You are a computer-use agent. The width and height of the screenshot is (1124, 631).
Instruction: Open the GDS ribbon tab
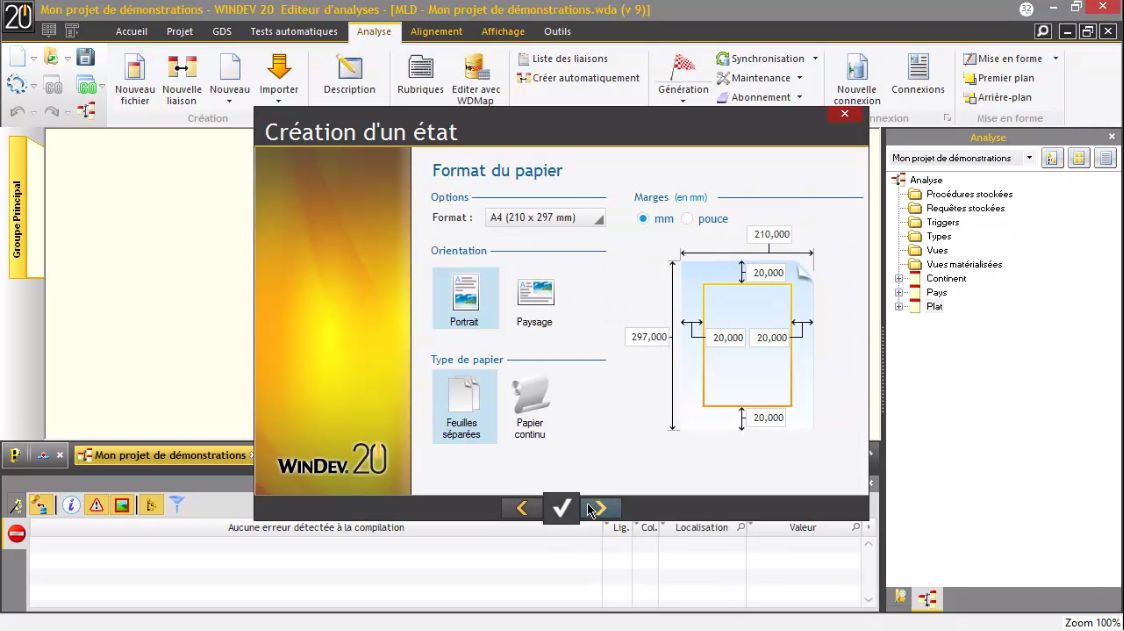[x=222, y=32]
